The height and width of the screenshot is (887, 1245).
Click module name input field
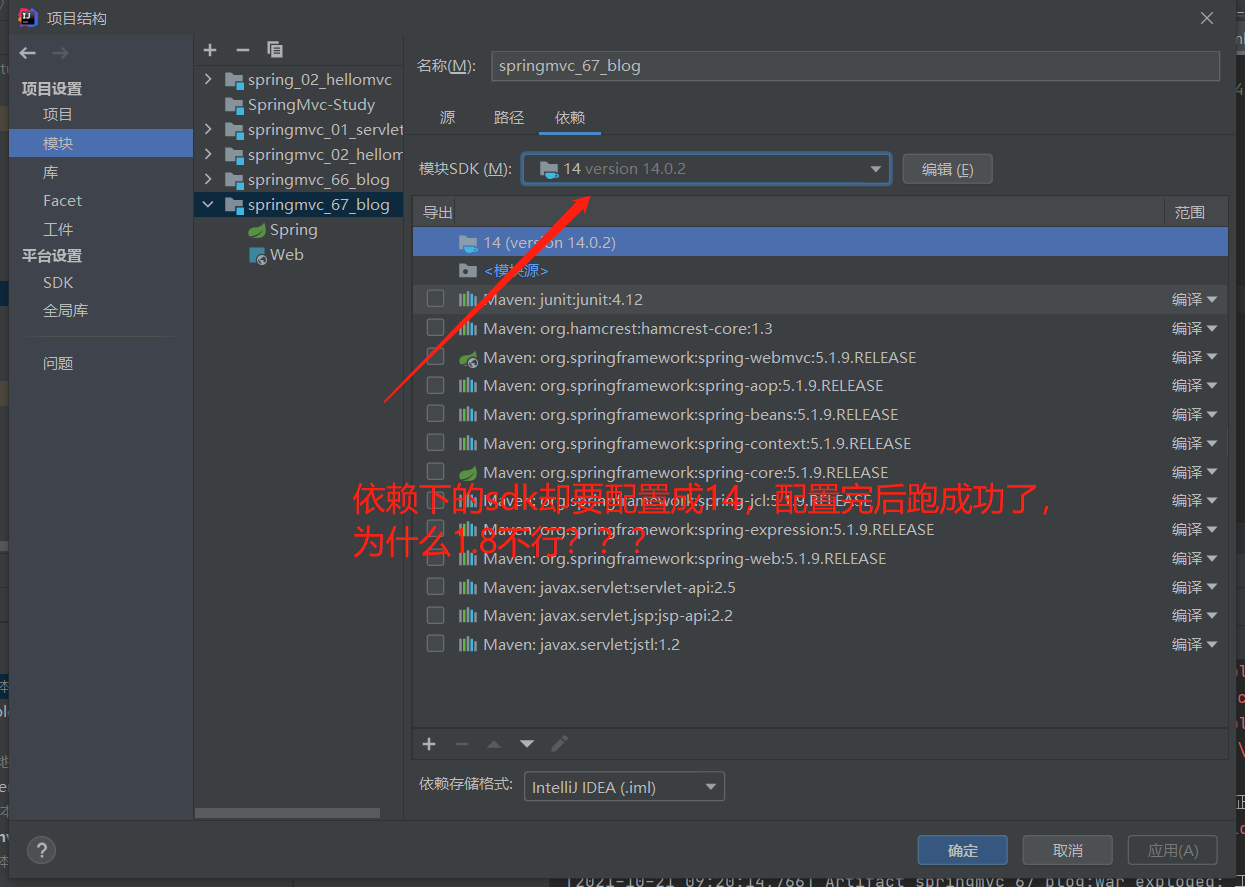pyautogui.click(x=855, y=66)
